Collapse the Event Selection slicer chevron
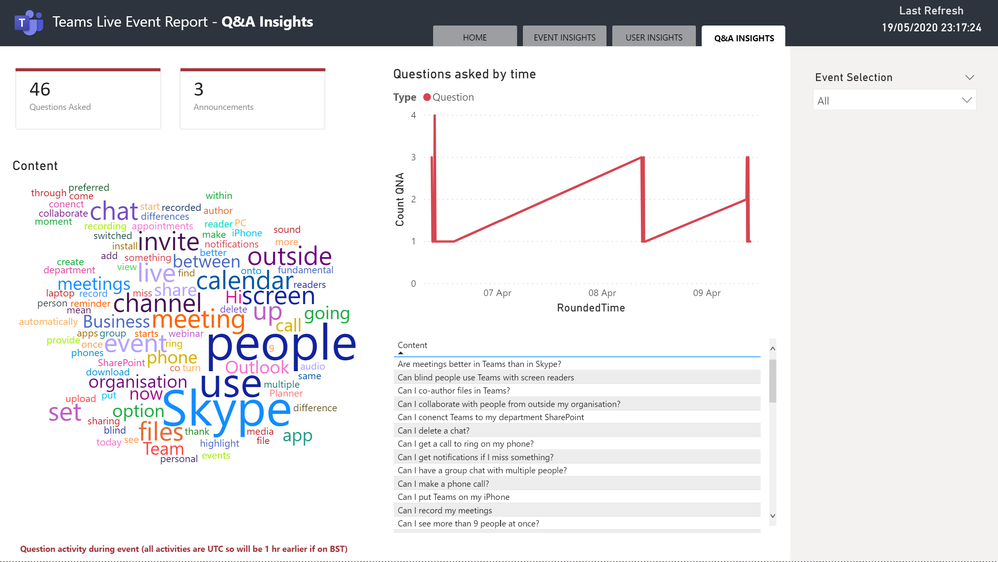998x562 pixels. (x=969, y=78)
